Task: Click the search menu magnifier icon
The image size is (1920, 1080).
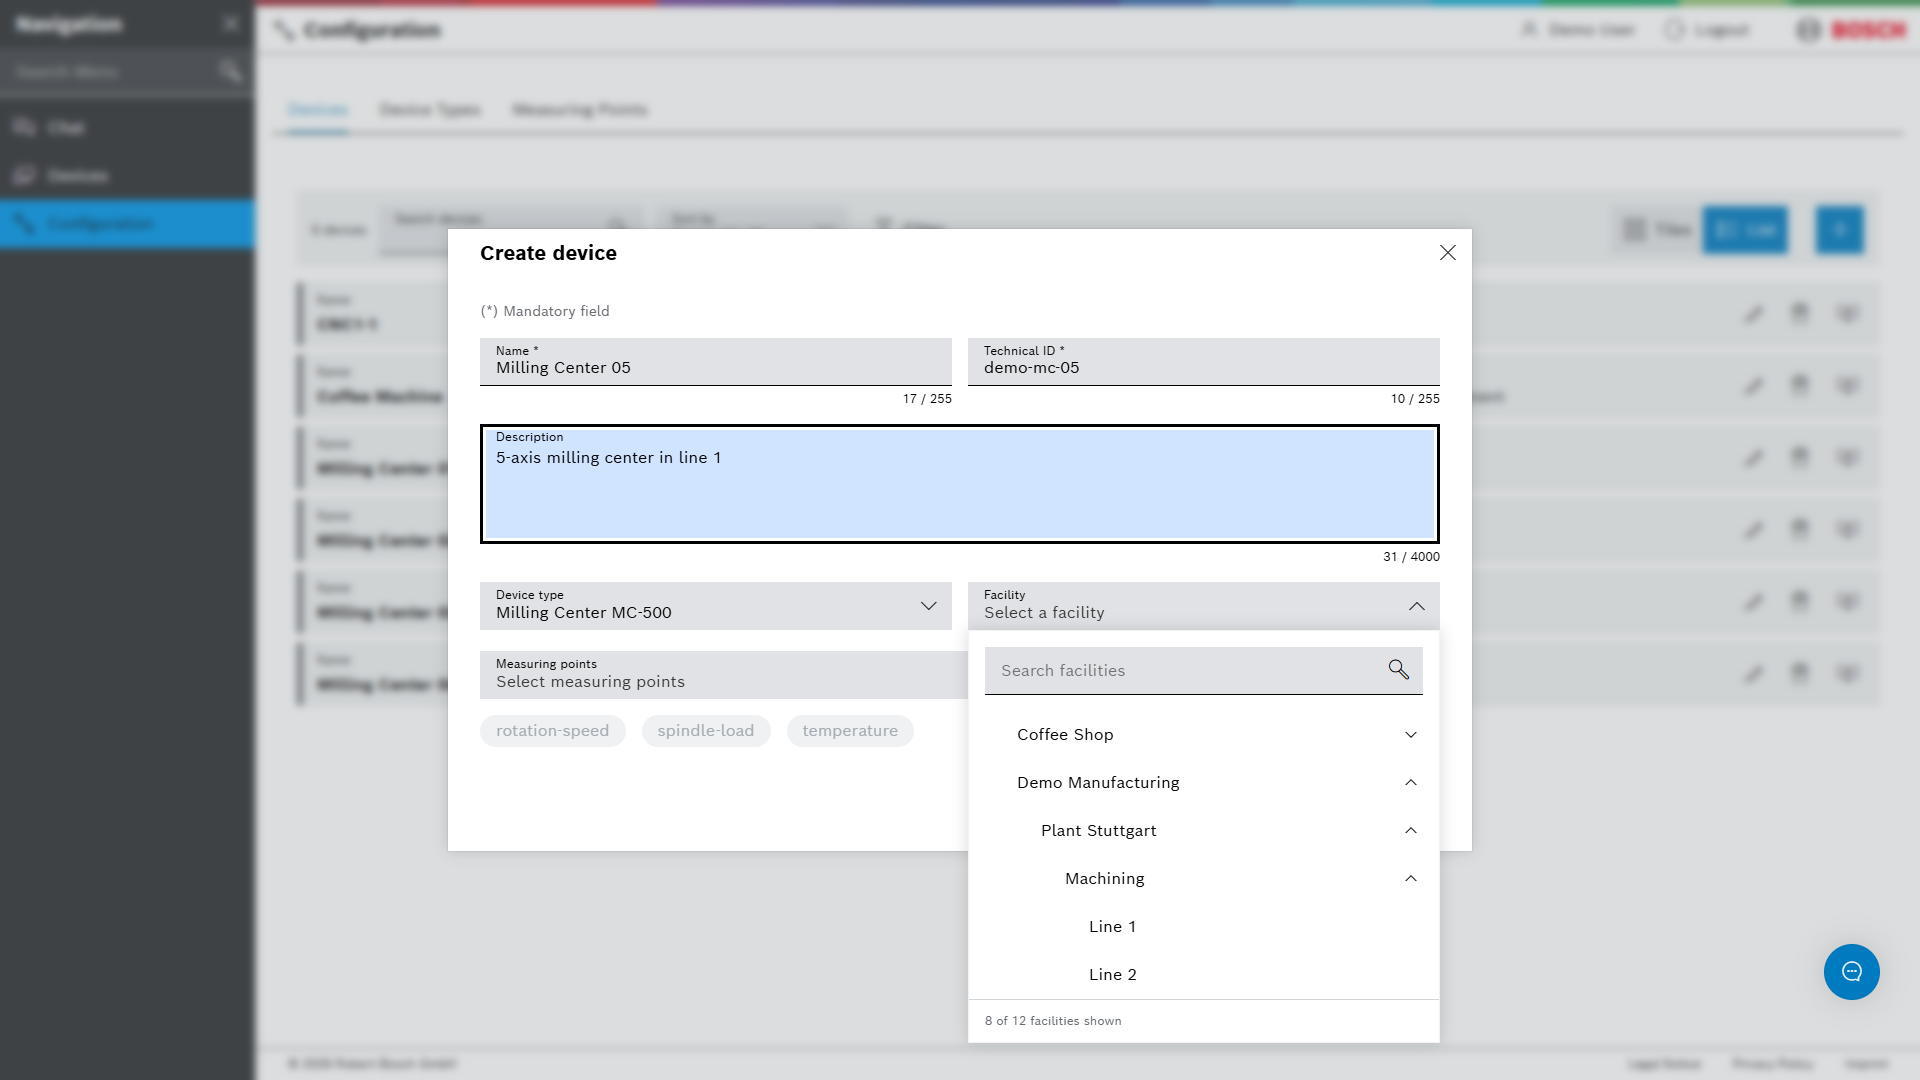Action: click(230, 71)
